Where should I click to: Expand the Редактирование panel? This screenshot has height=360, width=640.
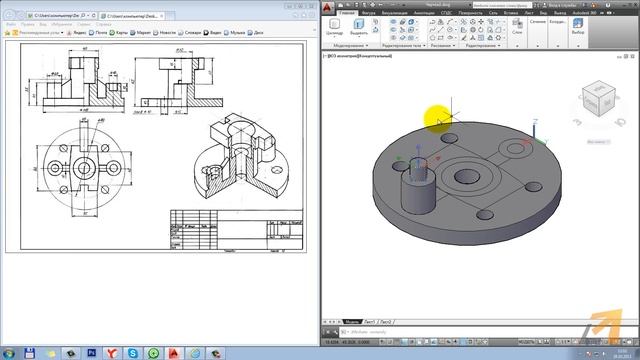pyautogui.click(x=483, y=46)
